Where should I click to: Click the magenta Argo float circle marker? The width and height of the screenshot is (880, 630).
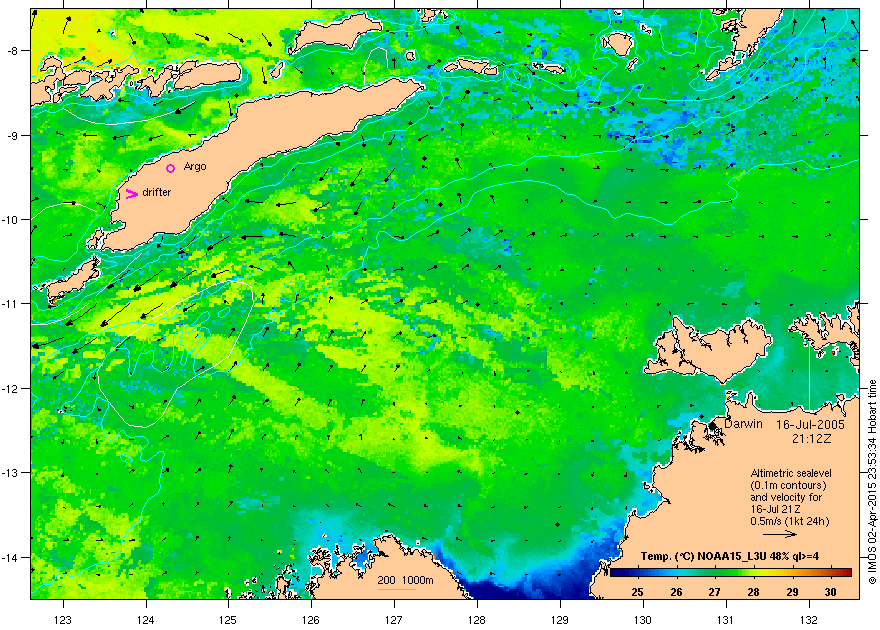pyautogui.click(x=171, y=168)
